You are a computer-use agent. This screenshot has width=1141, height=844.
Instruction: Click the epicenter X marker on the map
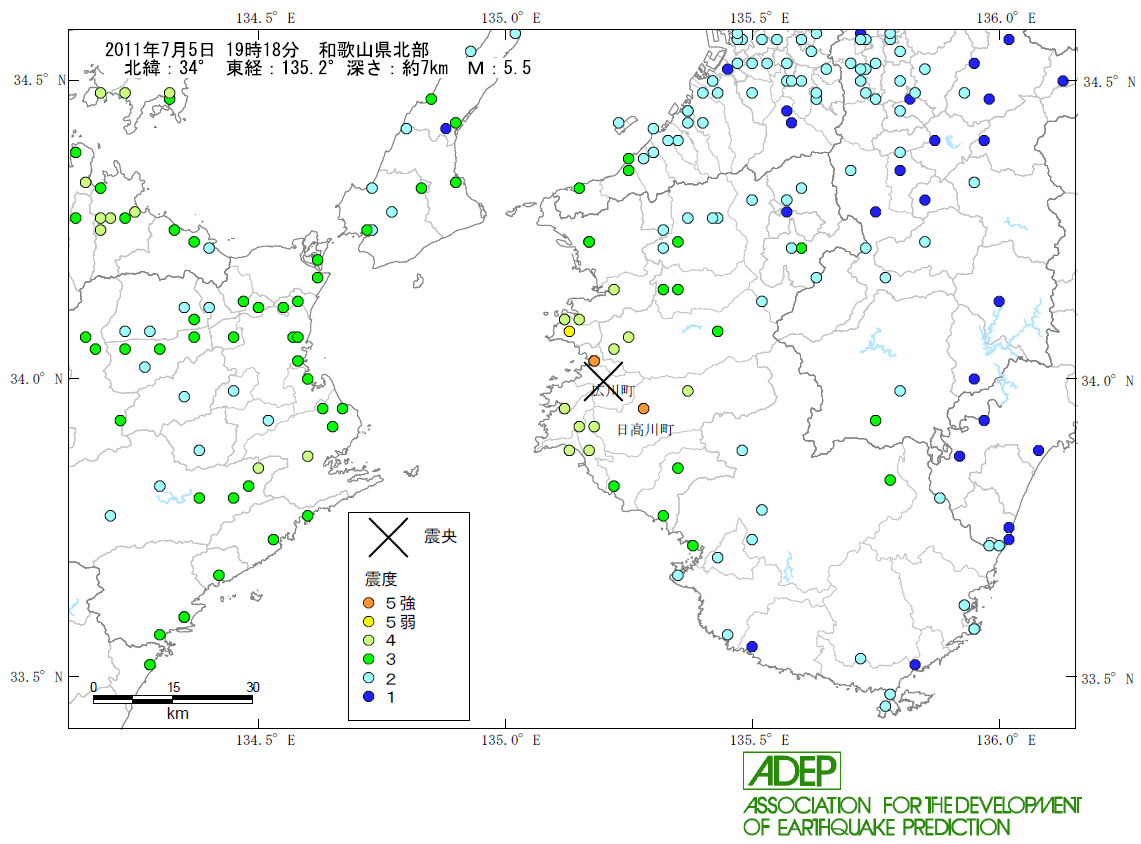[603, 381]
